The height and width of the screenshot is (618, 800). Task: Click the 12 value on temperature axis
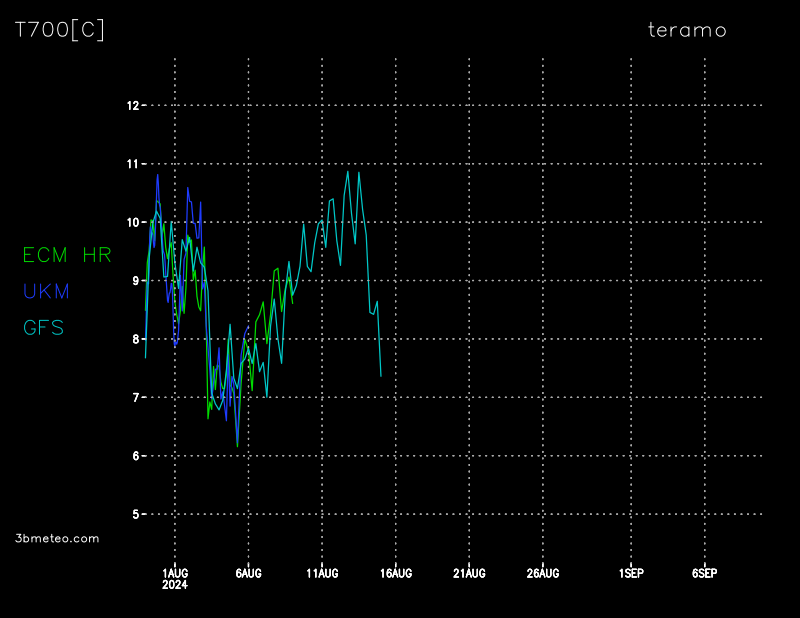(x=133, y=105)
